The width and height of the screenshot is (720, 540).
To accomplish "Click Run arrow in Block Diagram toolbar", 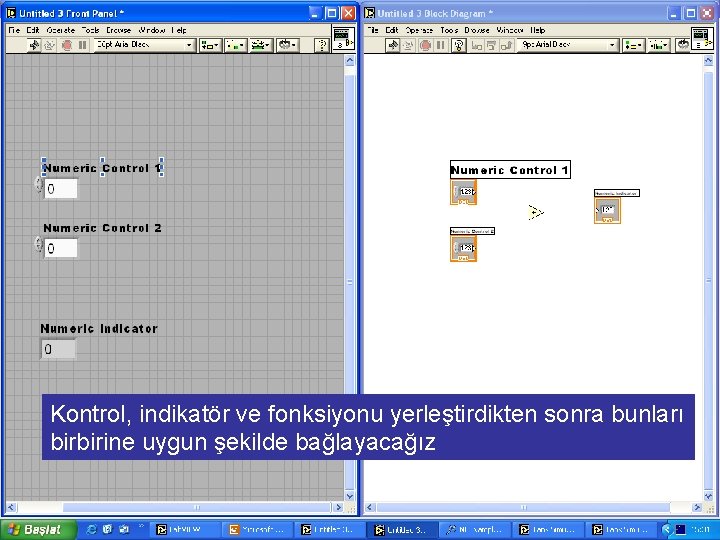I will [x=392, y=45].
